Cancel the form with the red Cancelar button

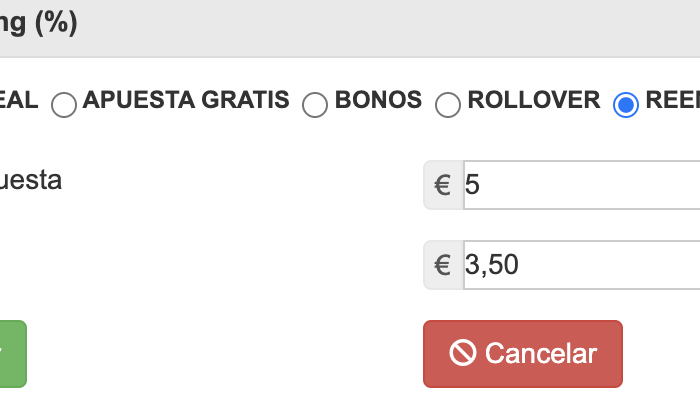click(523, 354)
